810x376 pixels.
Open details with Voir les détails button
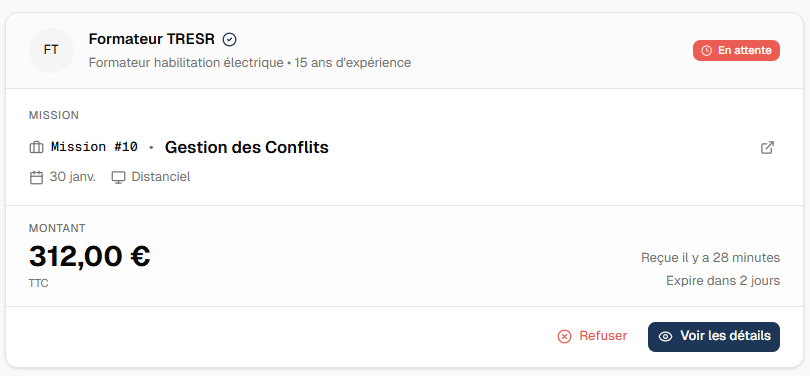(x=714, y=337)
